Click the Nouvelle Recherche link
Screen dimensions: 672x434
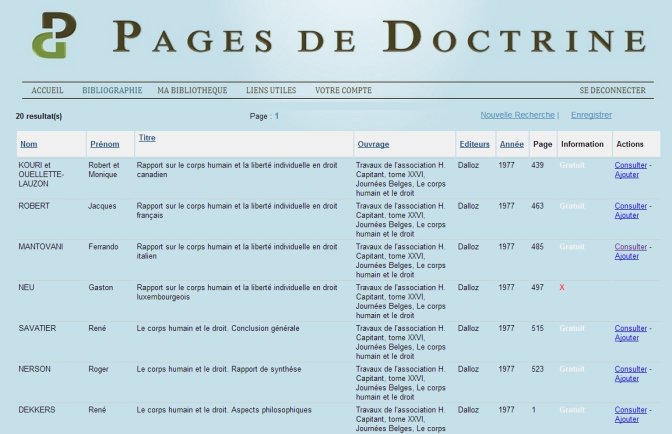point(517,115)
